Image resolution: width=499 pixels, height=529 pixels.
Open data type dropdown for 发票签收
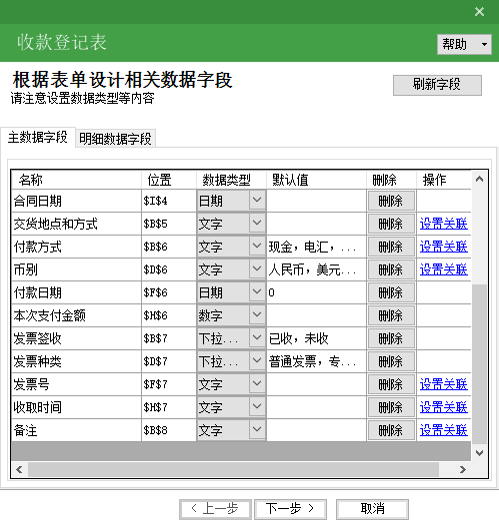click(257, 338)
